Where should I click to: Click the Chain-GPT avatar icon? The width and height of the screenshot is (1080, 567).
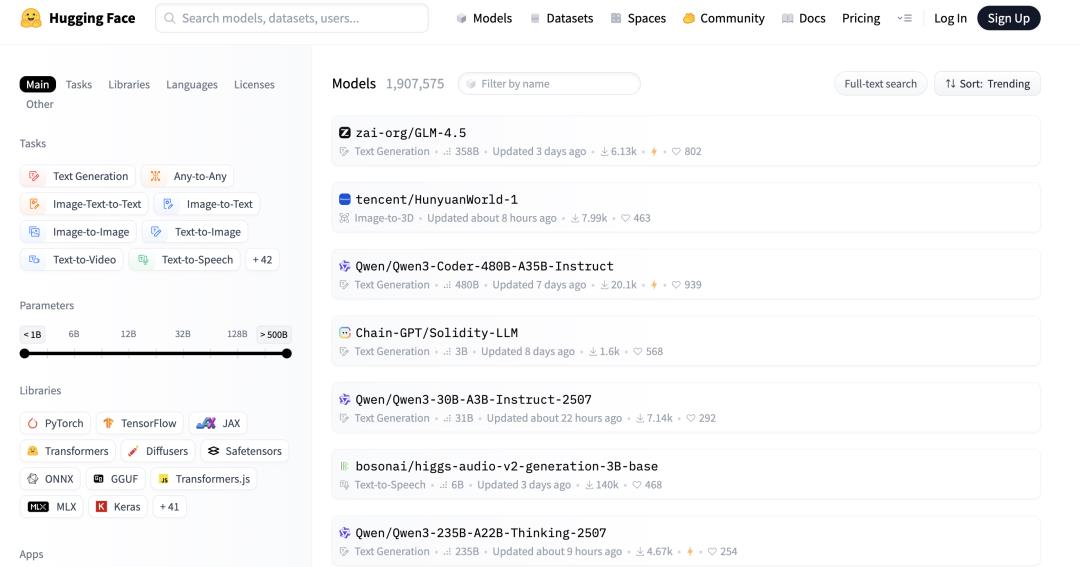click(x=344, y=333)
